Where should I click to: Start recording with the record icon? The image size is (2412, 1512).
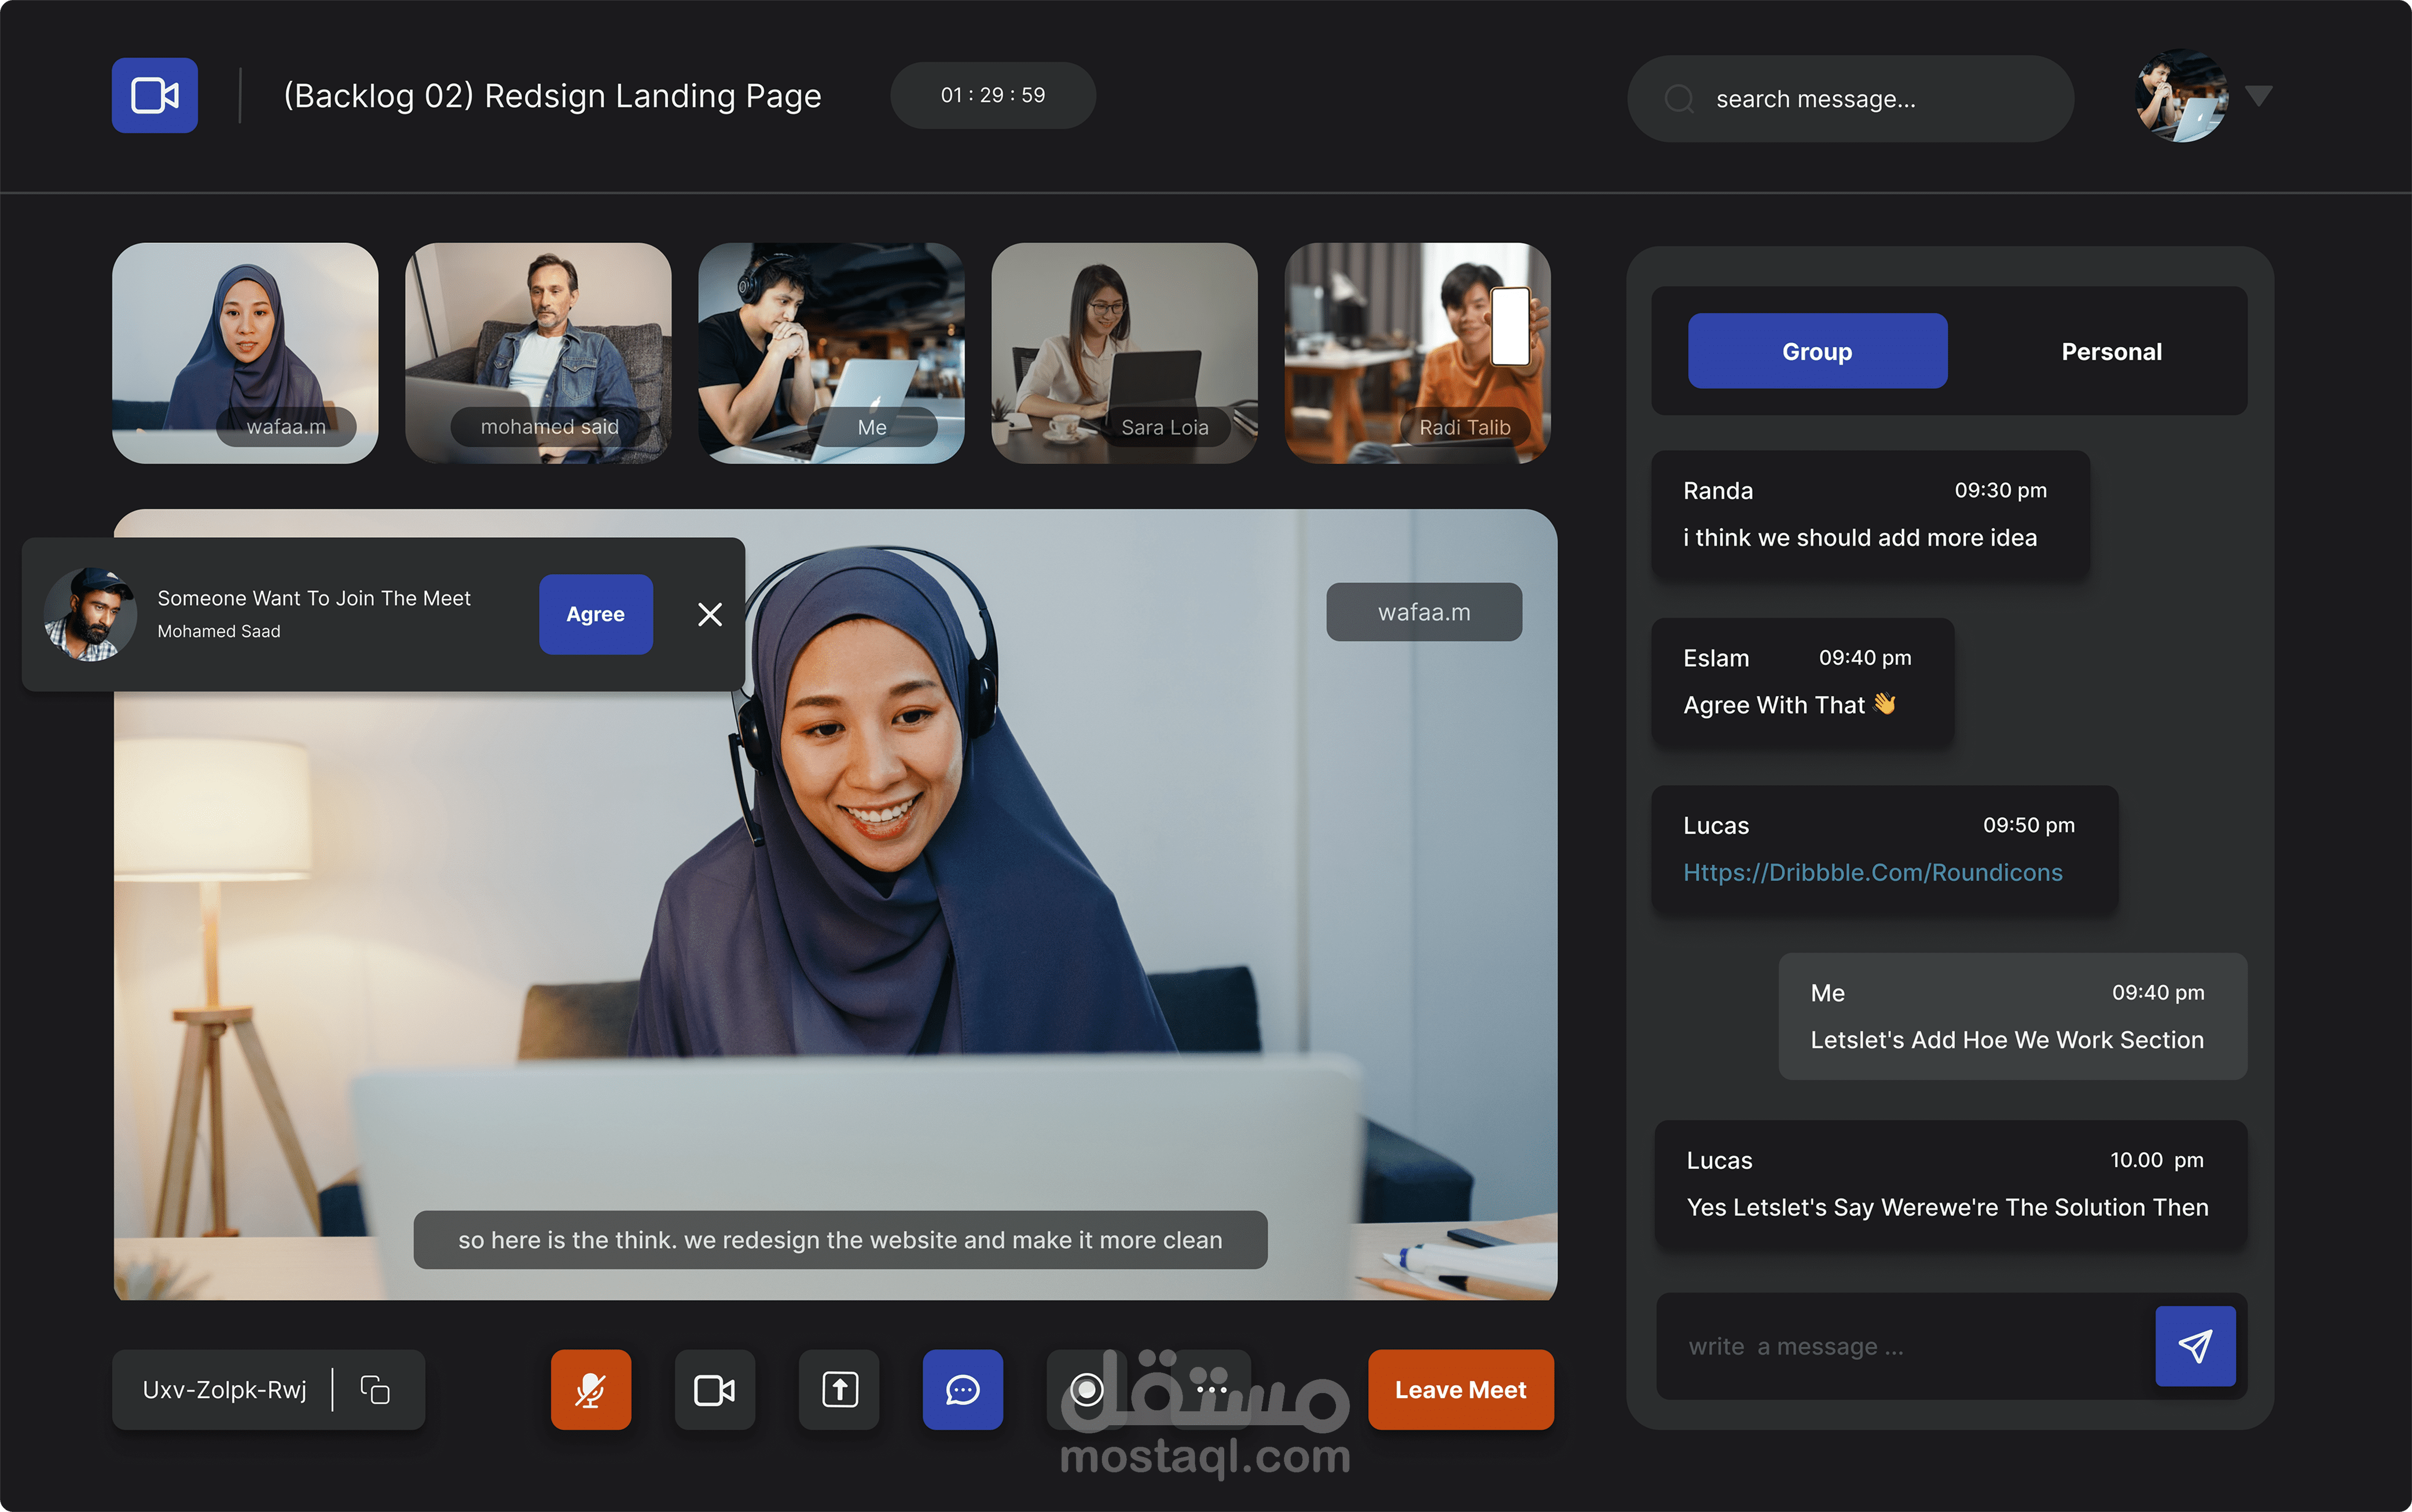point(1086,1389)
